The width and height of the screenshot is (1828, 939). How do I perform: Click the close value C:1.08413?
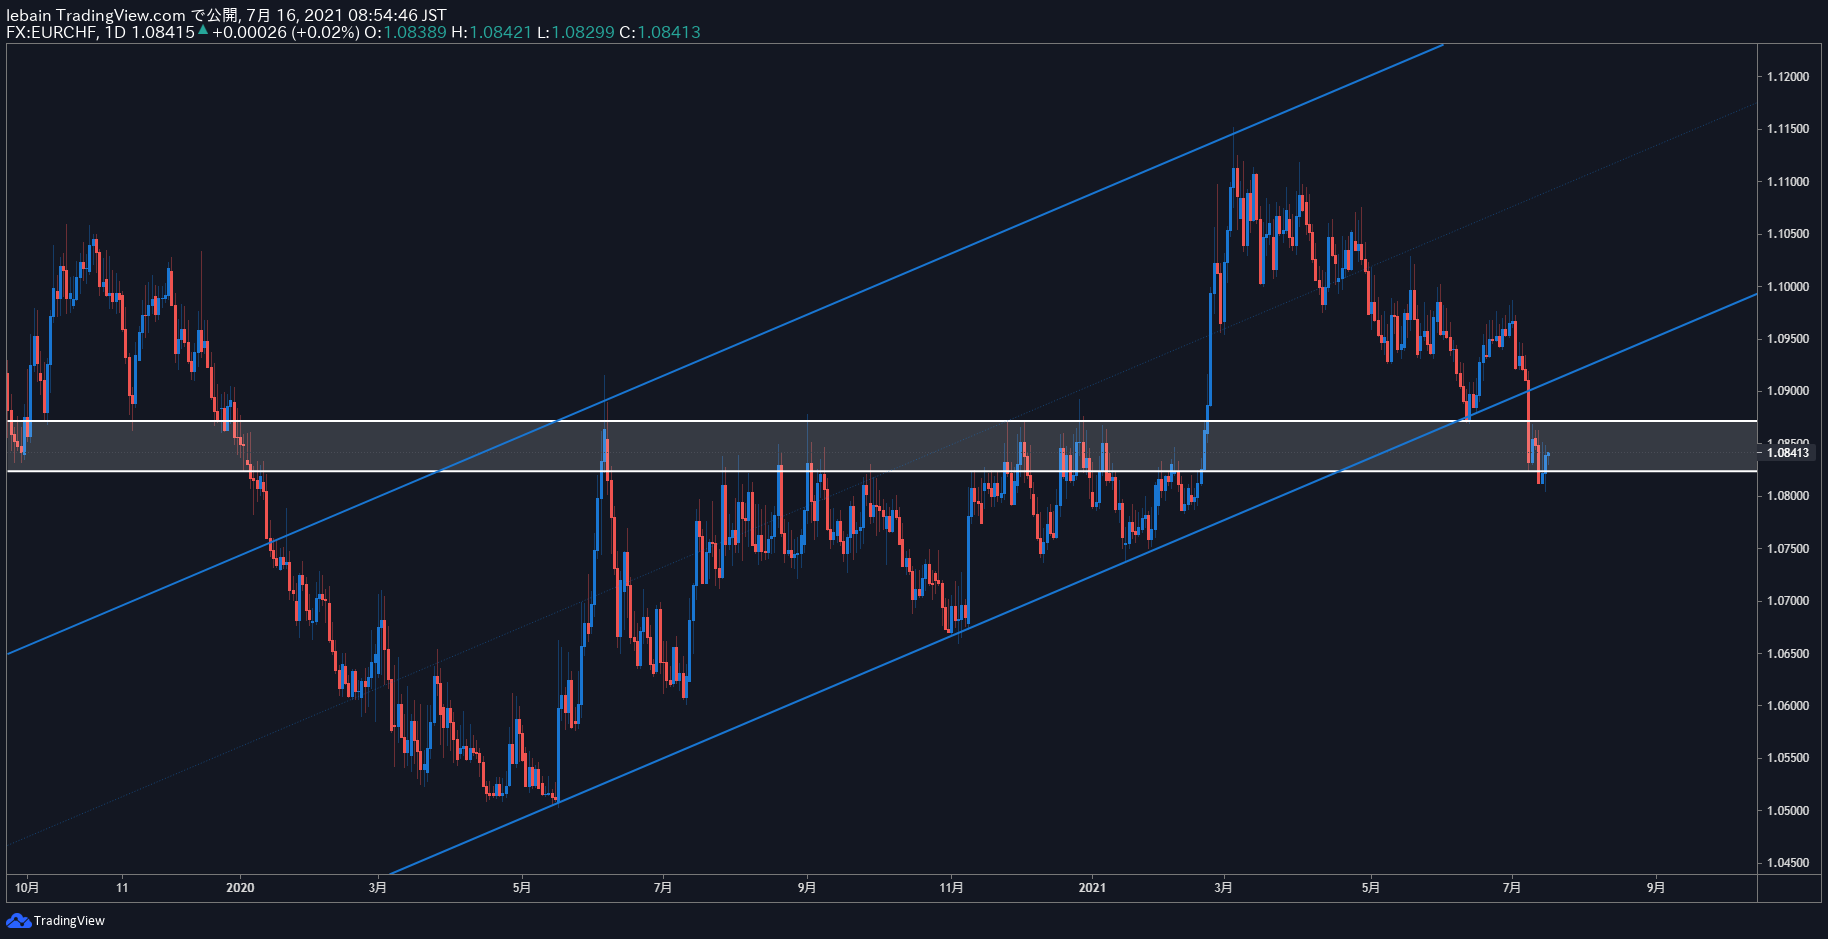660,32
